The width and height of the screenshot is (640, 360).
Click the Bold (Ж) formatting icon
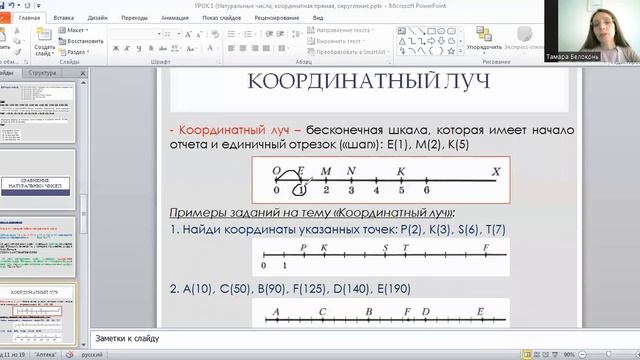tap(116, 48)
